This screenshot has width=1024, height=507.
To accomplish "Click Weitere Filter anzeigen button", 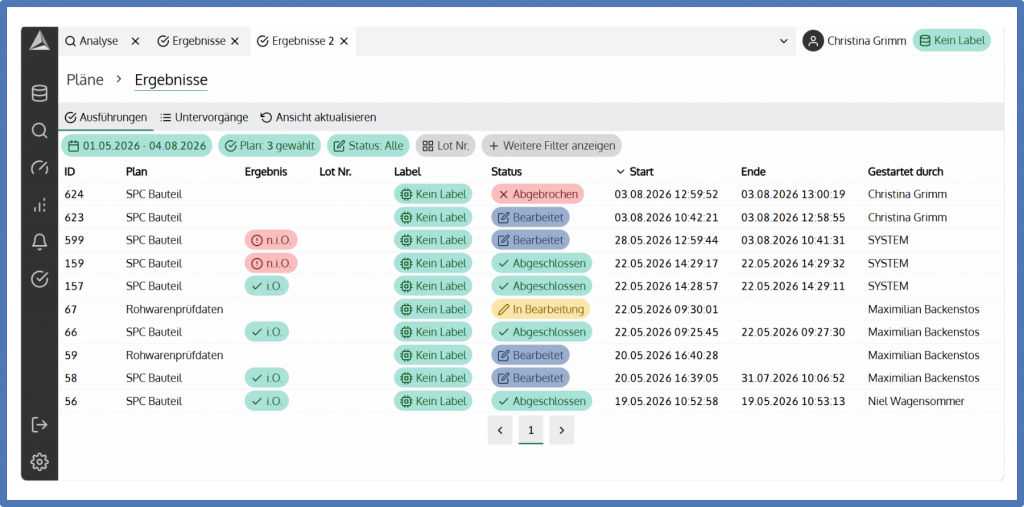I will coord(552,146).
